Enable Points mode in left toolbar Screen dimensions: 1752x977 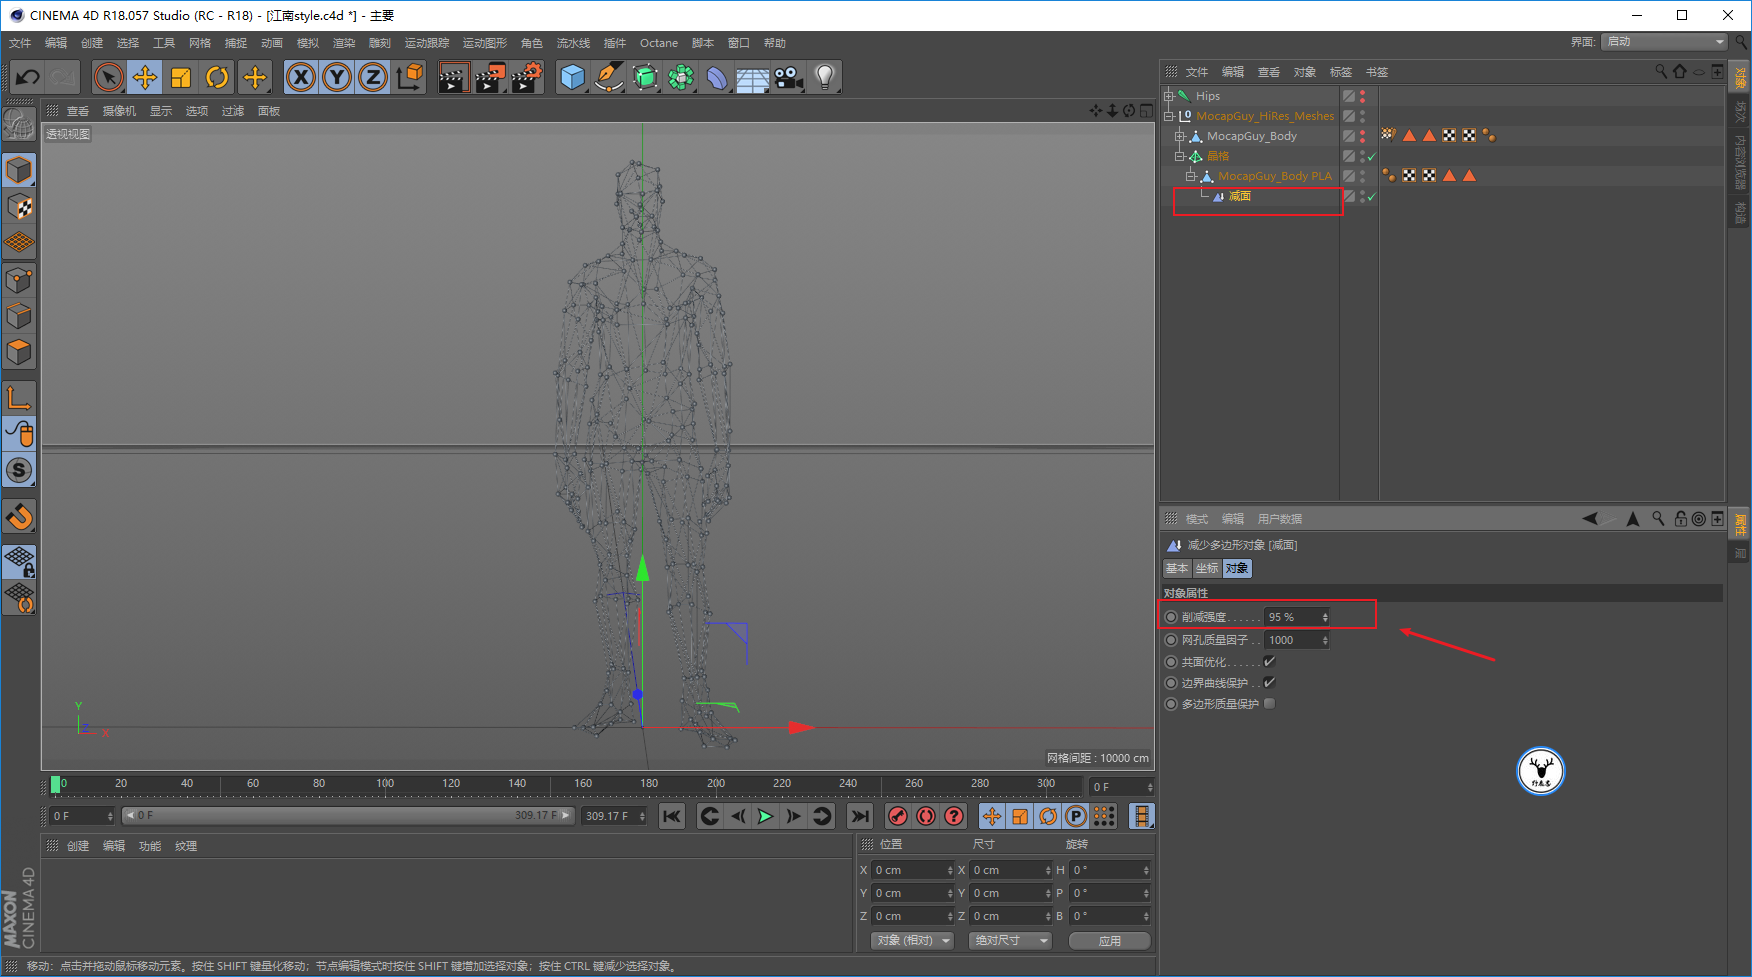pos(19,280)
